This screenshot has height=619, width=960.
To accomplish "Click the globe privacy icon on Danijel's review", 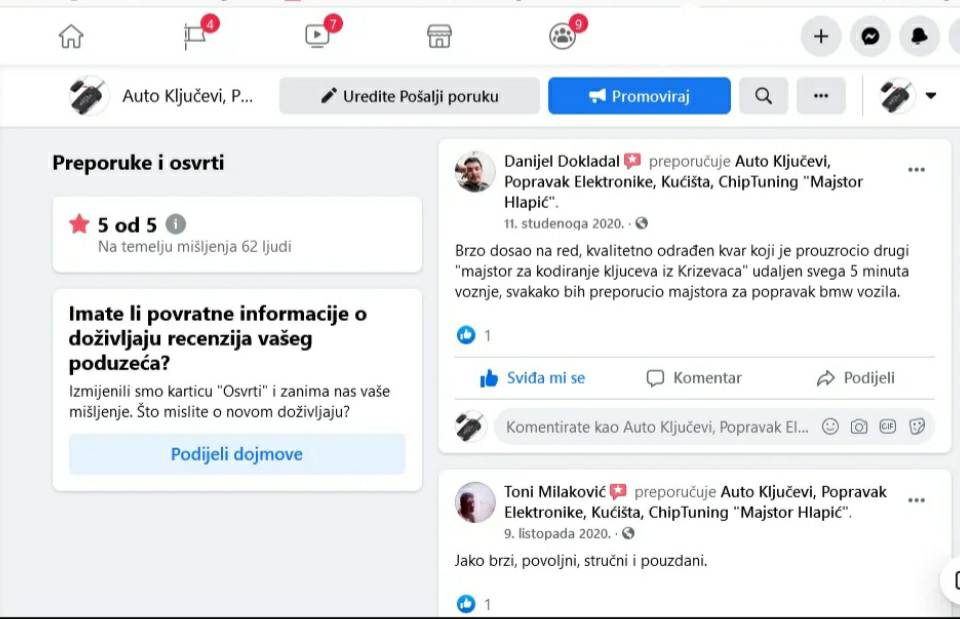I will 641,223.
